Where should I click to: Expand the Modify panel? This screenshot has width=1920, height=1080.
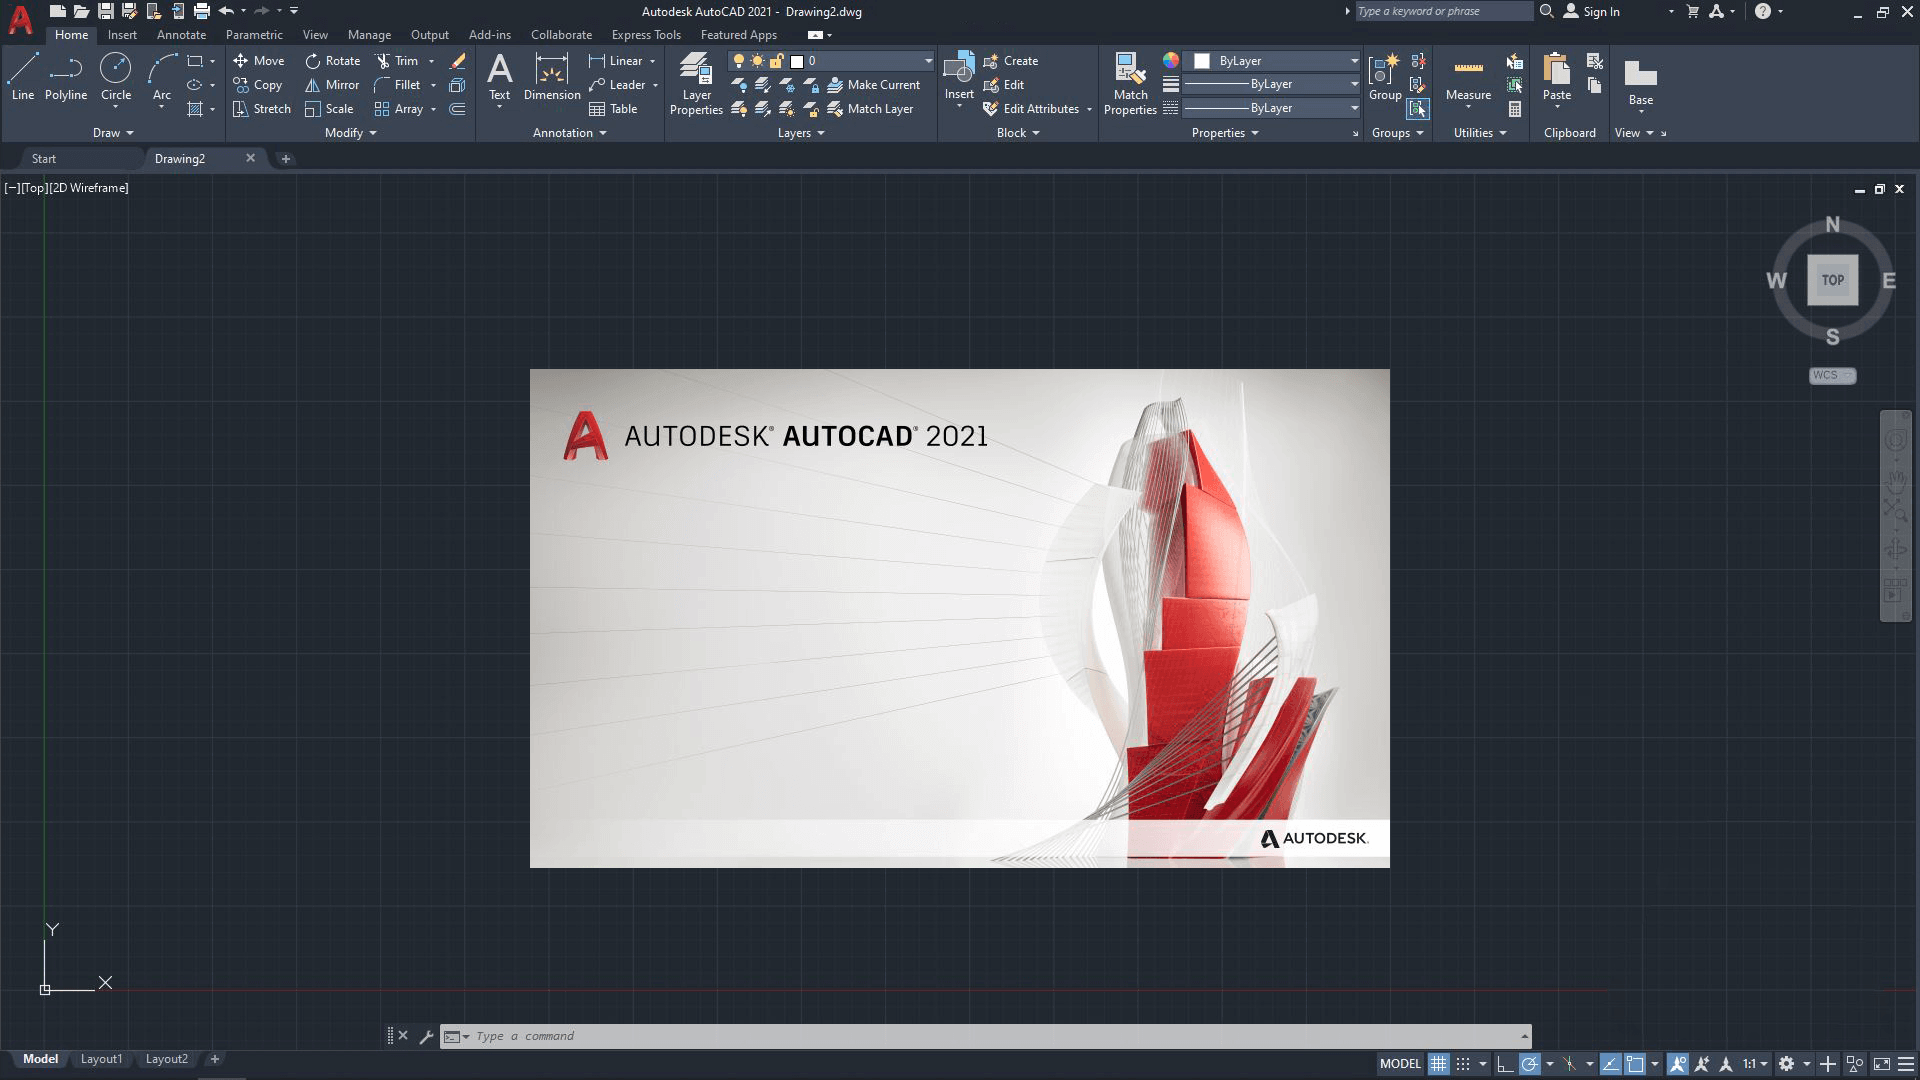coord(351,133)
